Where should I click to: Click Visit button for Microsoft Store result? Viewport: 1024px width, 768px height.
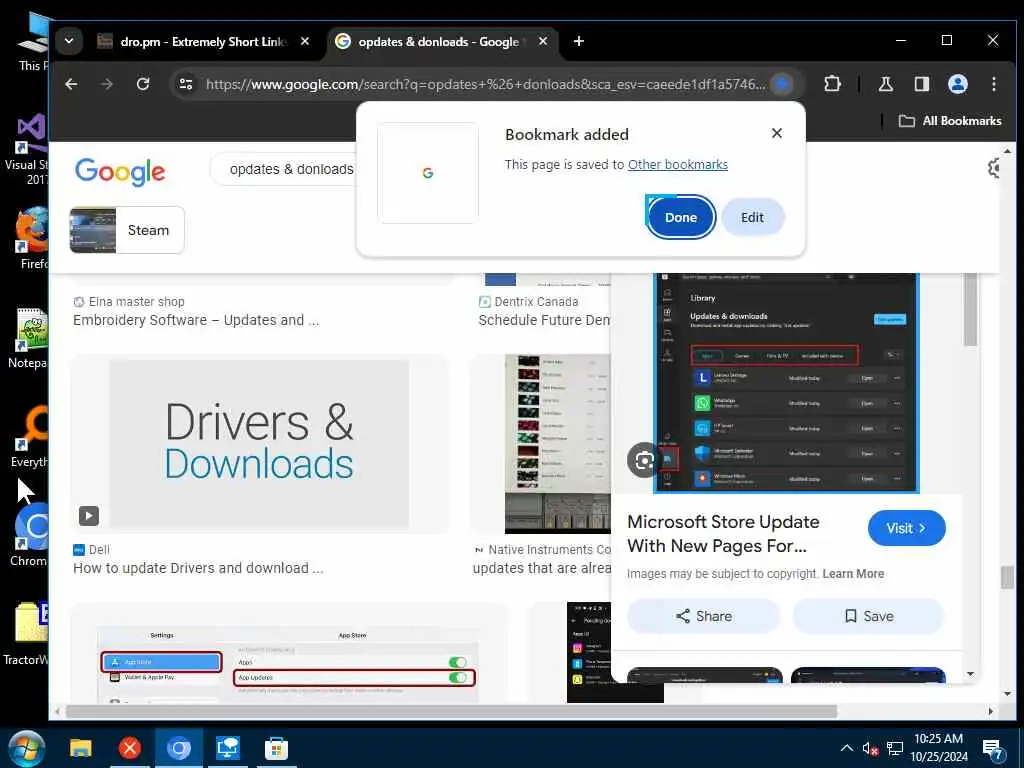click(906, 528)
